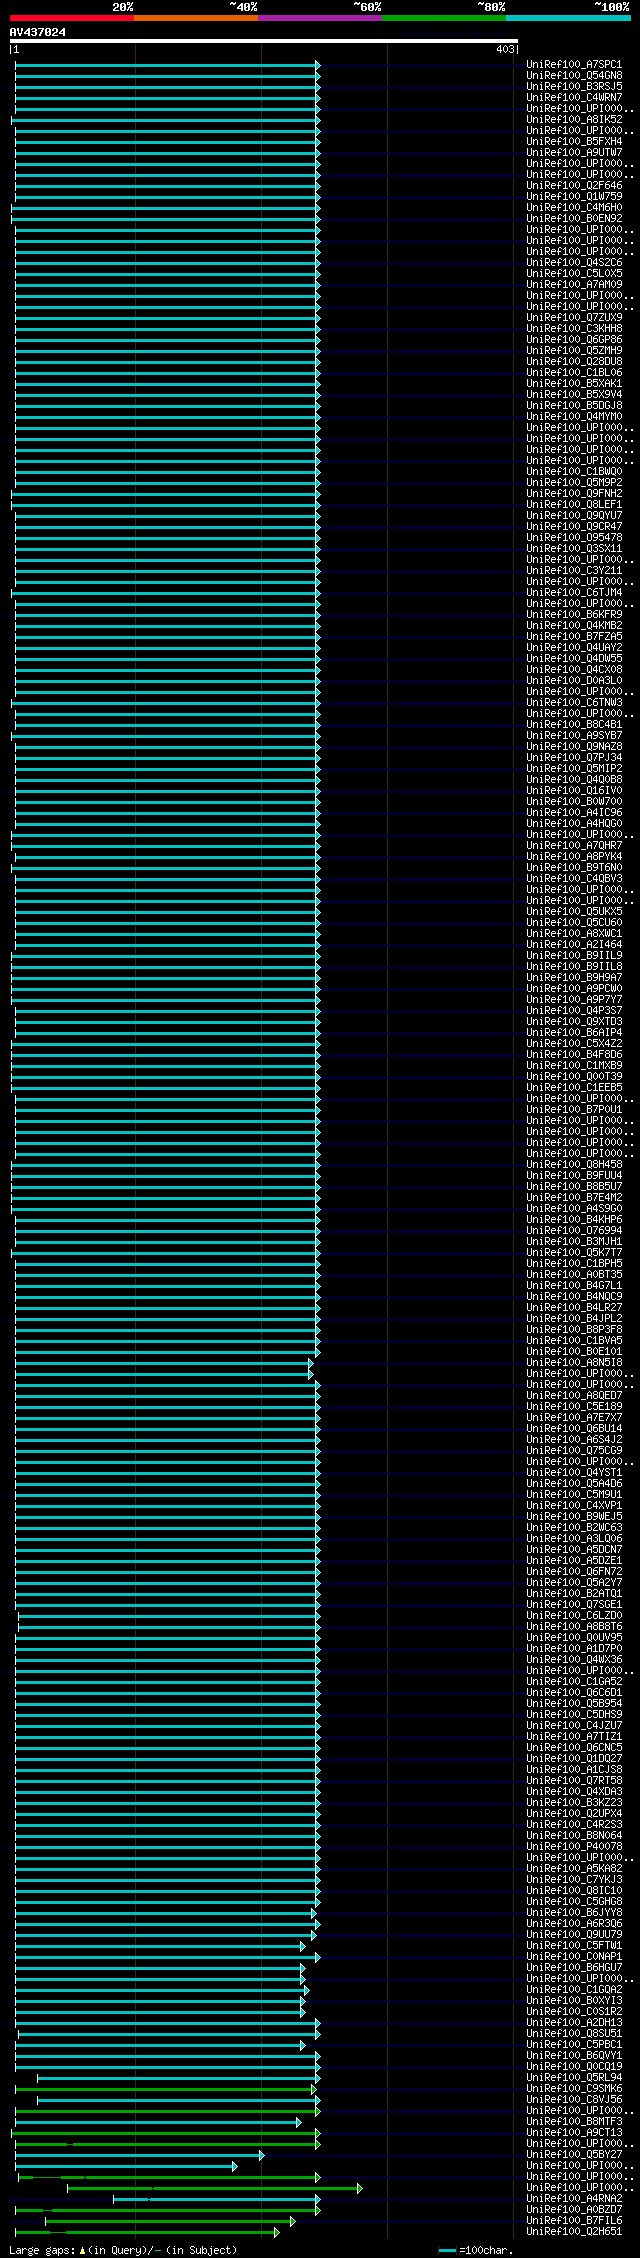Select label UniRef100_A6S4J2

pyautogui.click(x=574, y=1439)
